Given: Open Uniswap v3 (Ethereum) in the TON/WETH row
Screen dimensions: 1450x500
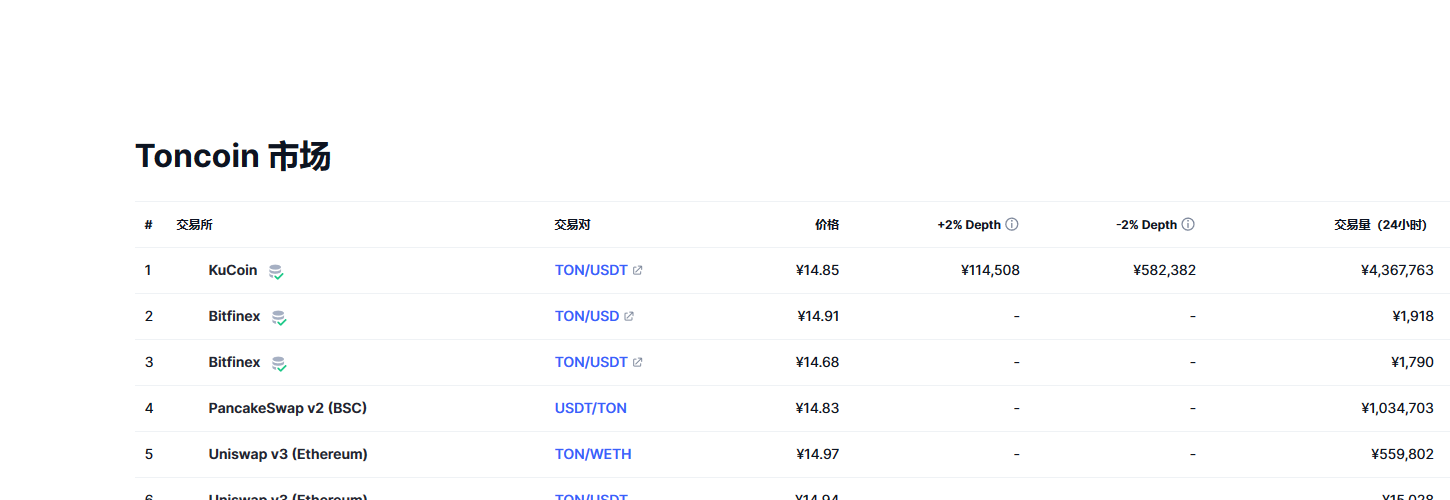Looking at the screenshot, I should tap(288, 454).
